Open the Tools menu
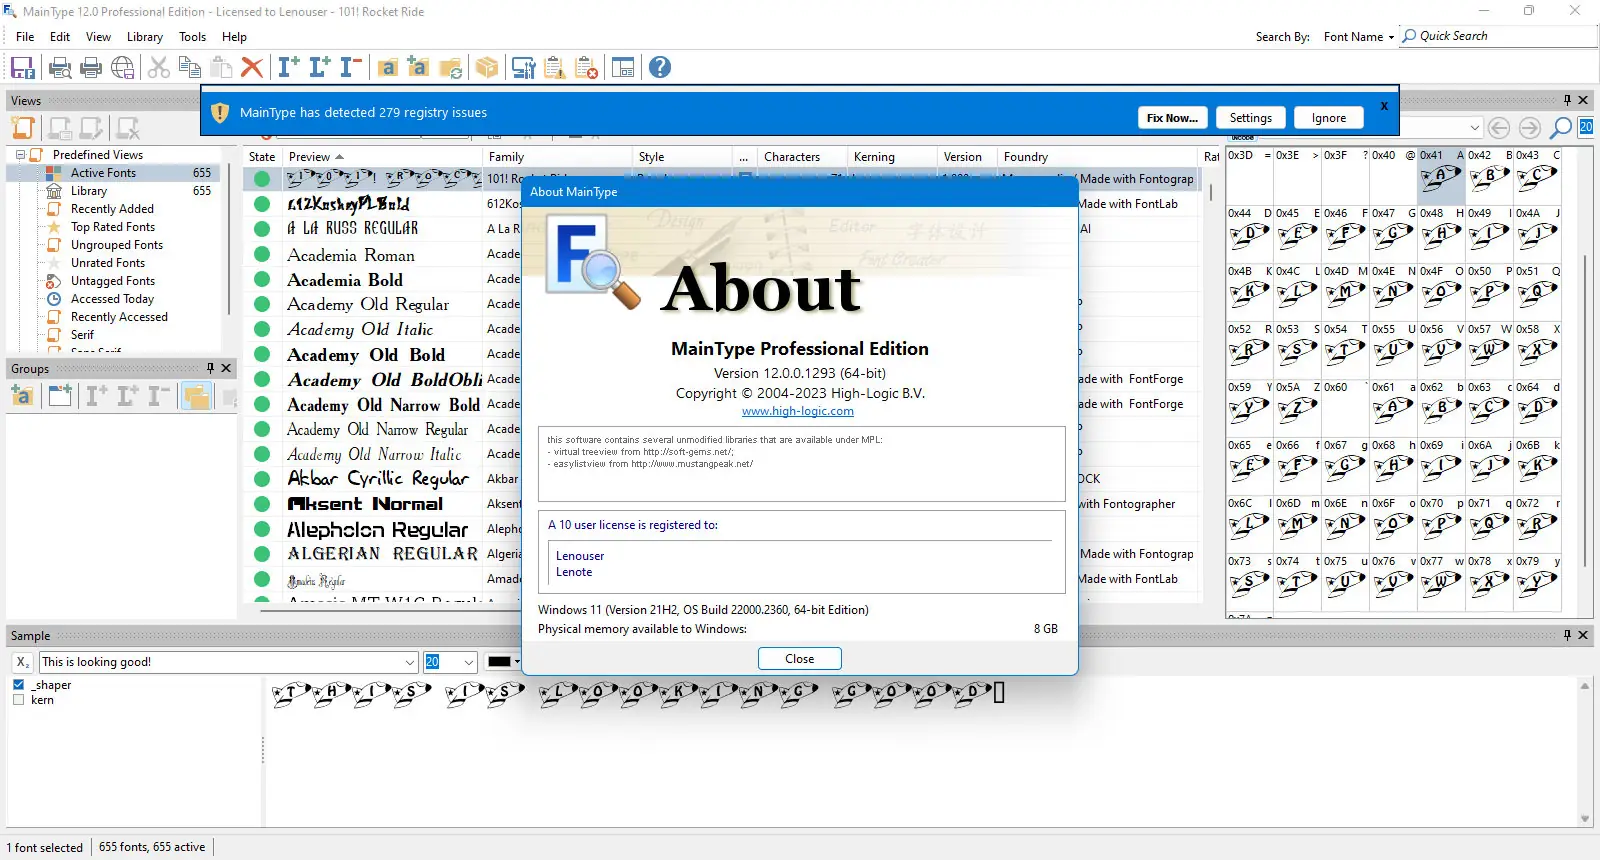 193,37
